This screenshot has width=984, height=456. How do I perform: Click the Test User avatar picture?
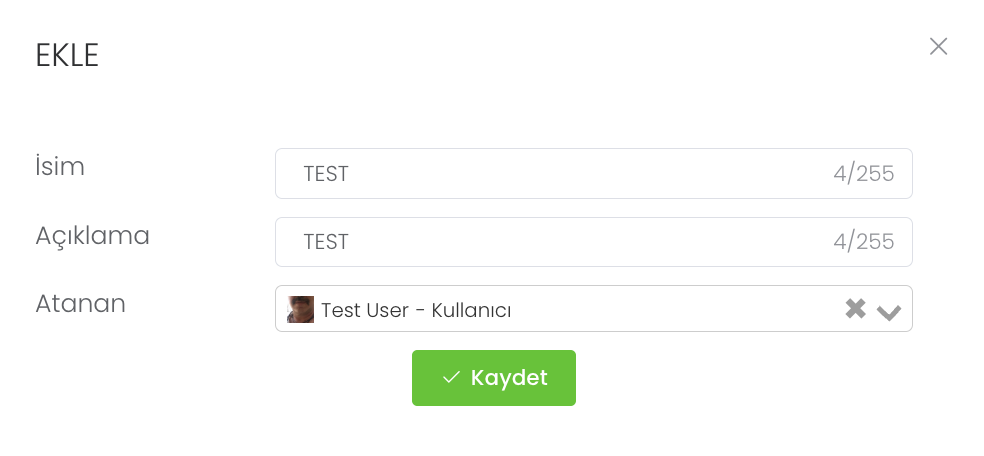coord(301,309)
